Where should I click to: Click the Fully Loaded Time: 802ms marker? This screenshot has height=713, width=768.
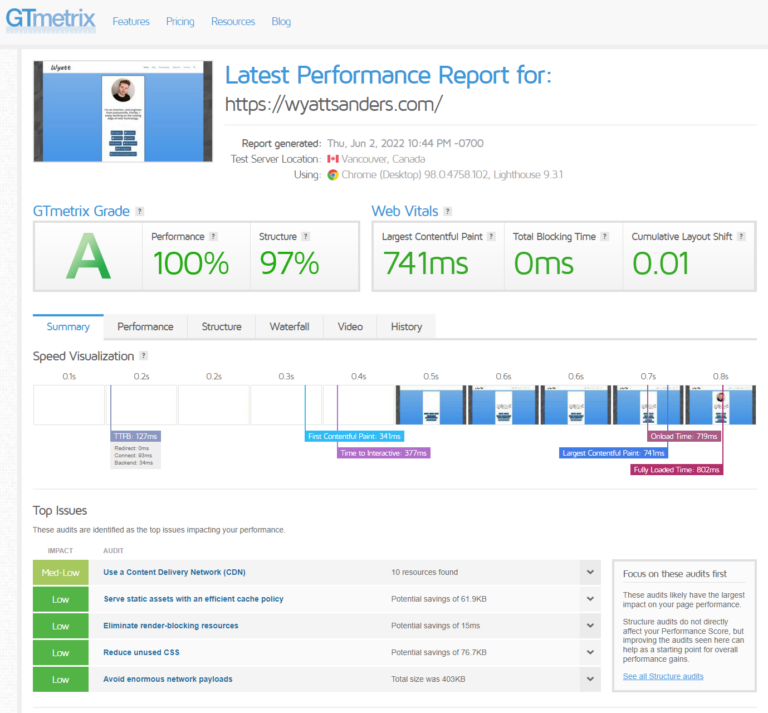click(x=676, y=470)
